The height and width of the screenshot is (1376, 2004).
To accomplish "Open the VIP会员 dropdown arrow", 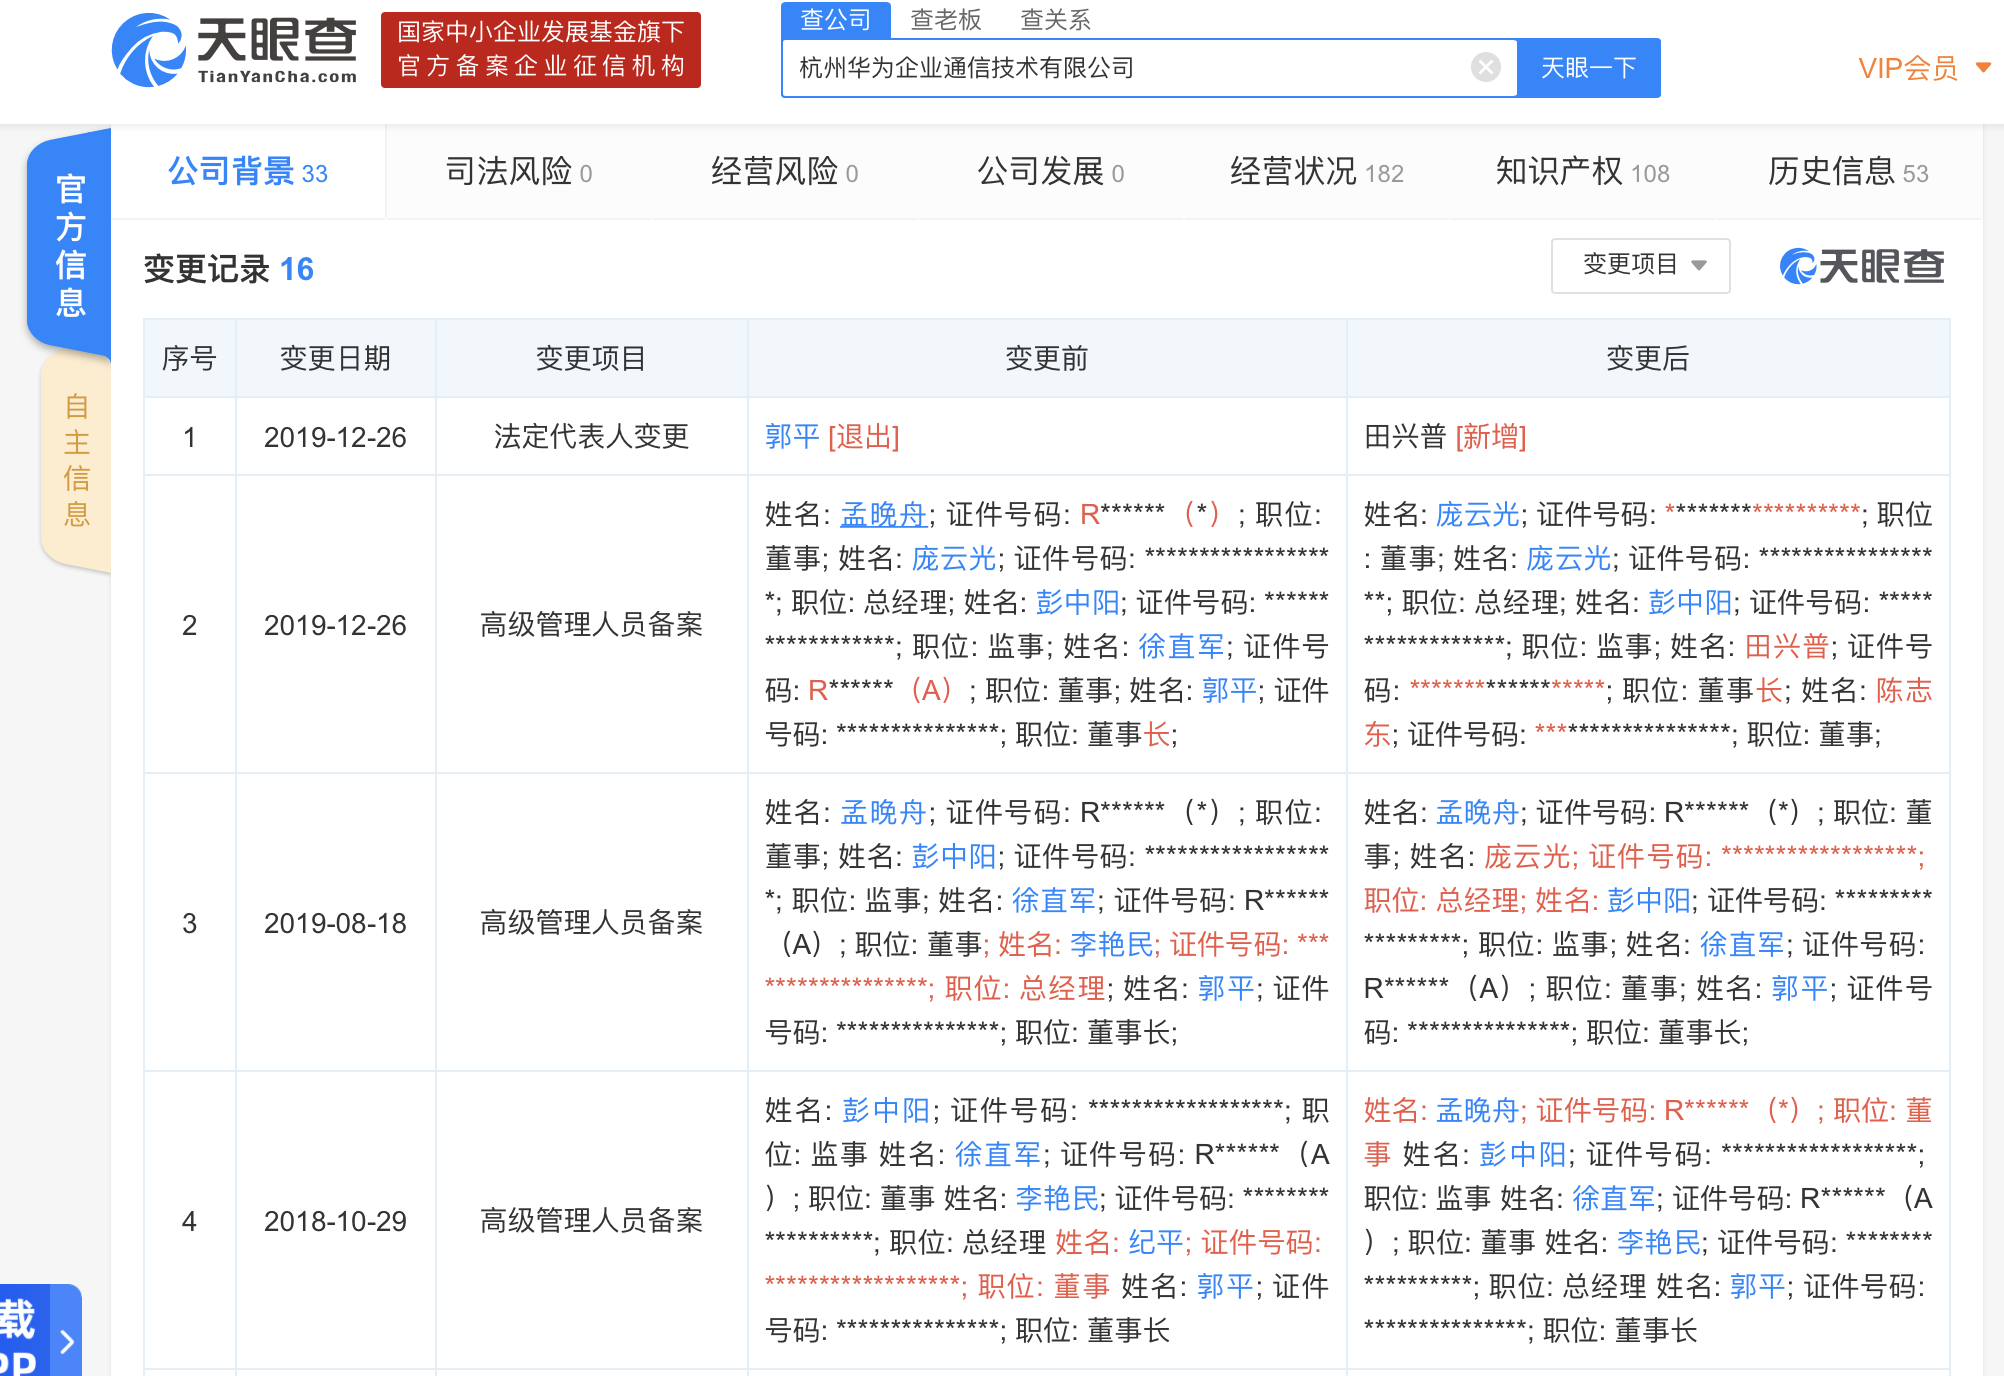I will point(1983,68).
